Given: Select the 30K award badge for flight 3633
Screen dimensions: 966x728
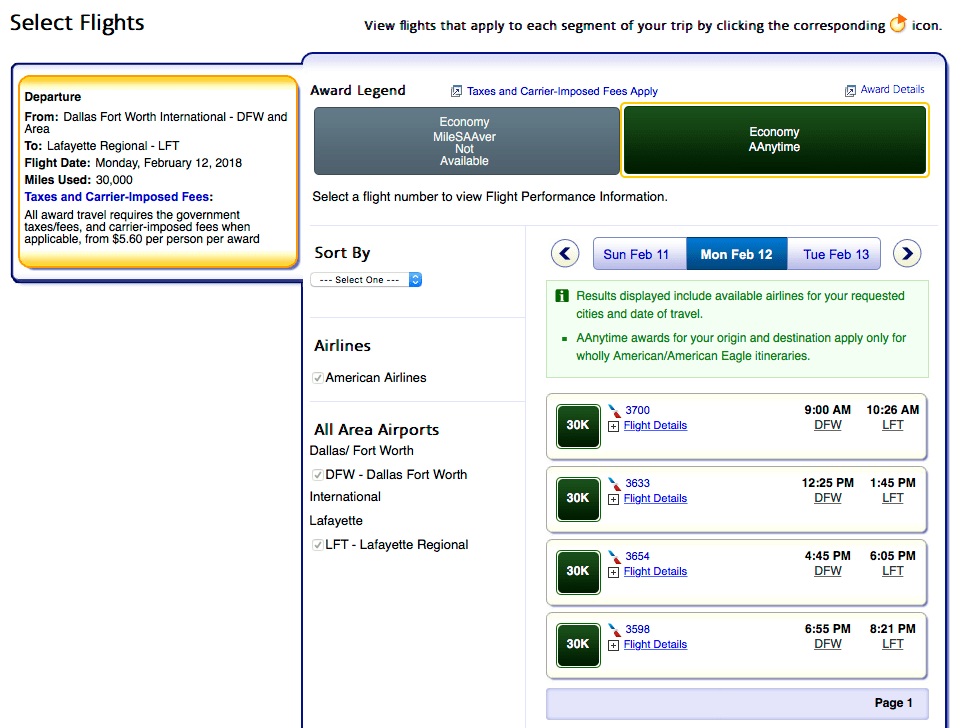Looking at the screenshot, I should (578, 499).
